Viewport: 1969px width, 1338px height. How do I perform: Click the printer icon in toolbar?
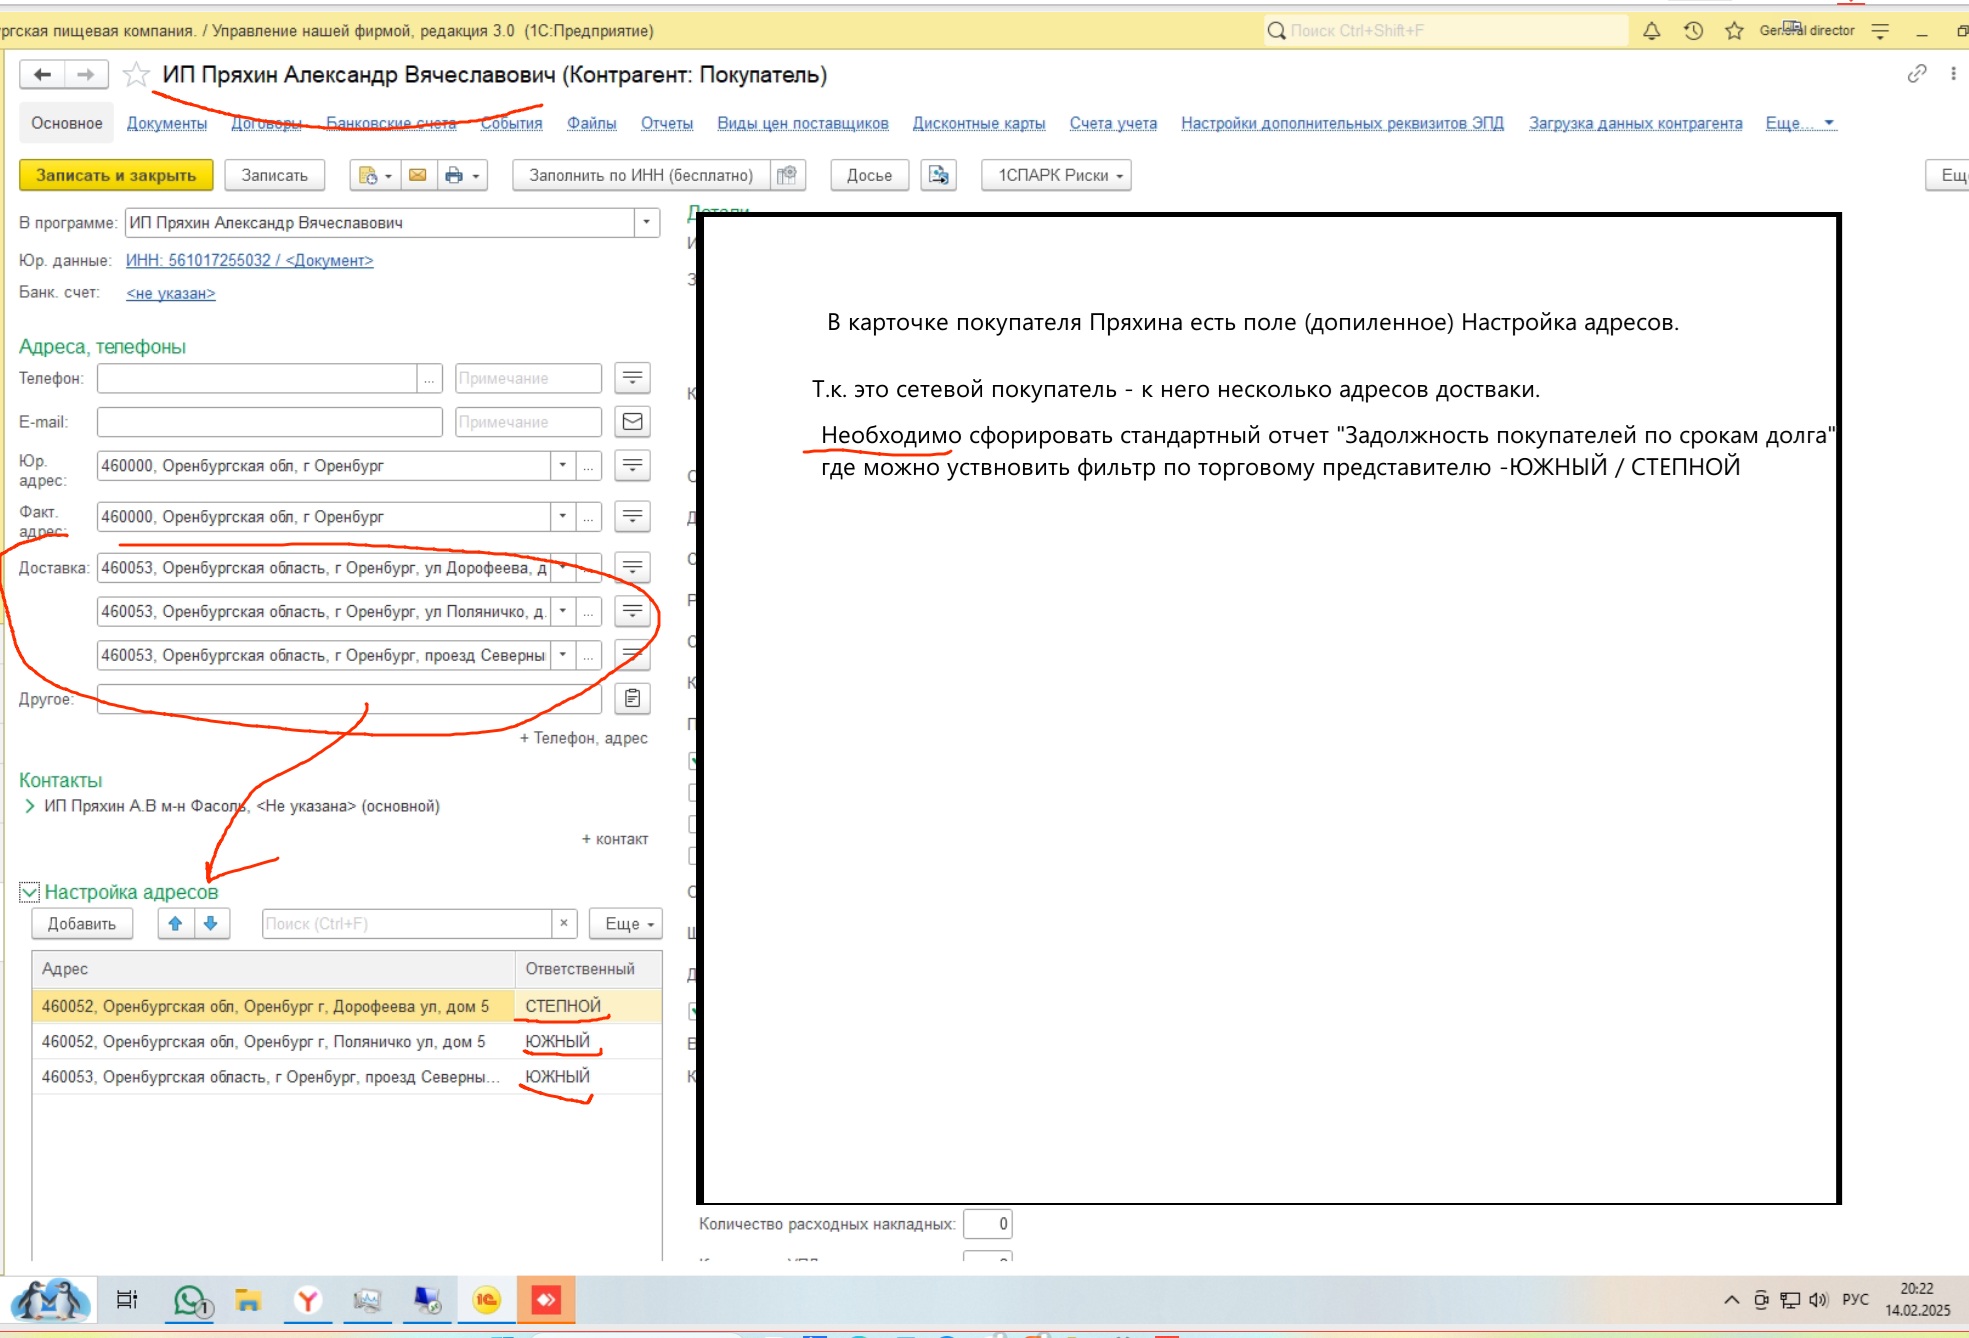pyautogui.click(x=454, y=175)
